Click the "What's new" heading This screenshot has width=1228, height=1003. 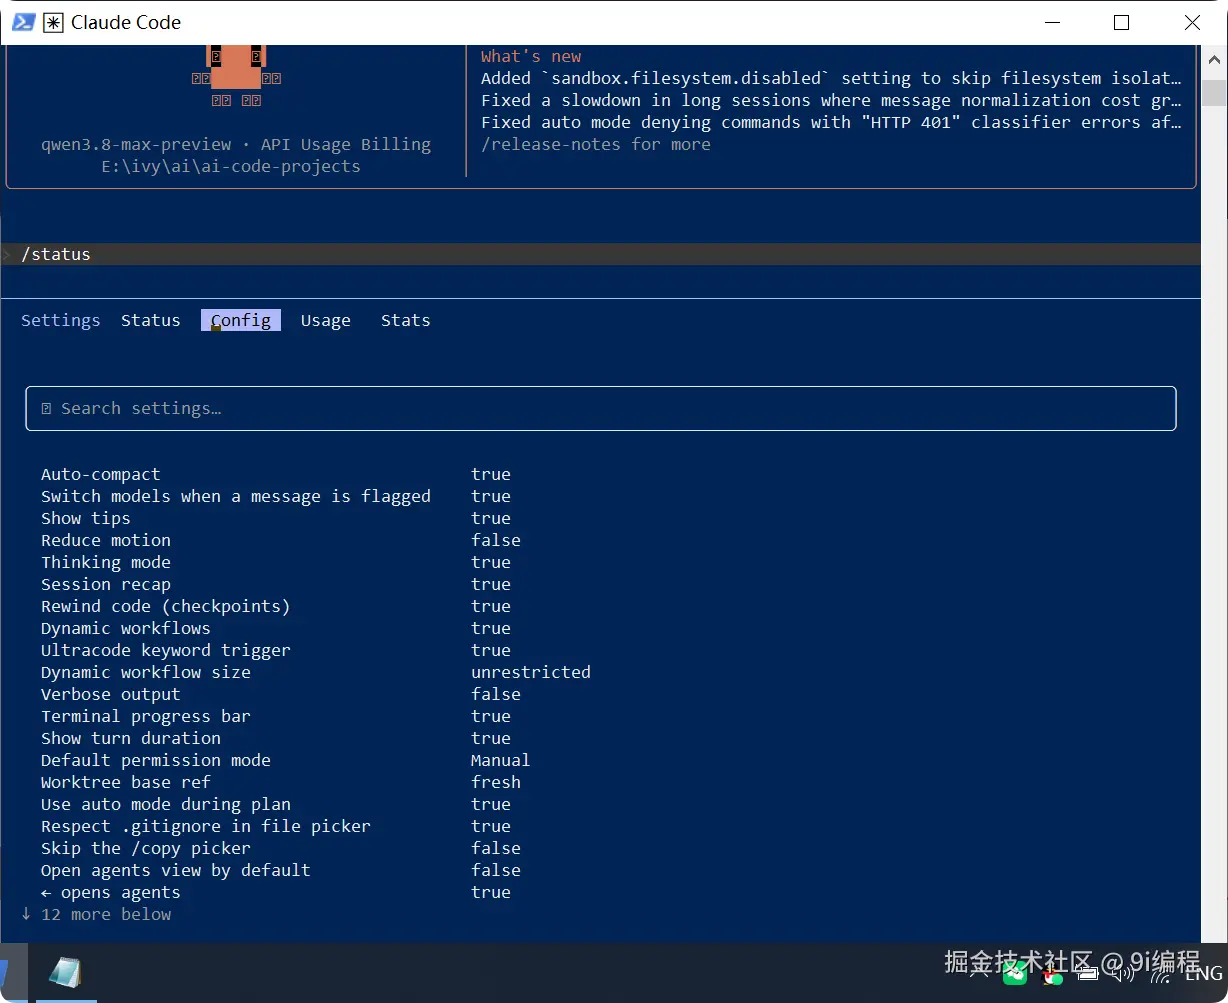[531, 56]
